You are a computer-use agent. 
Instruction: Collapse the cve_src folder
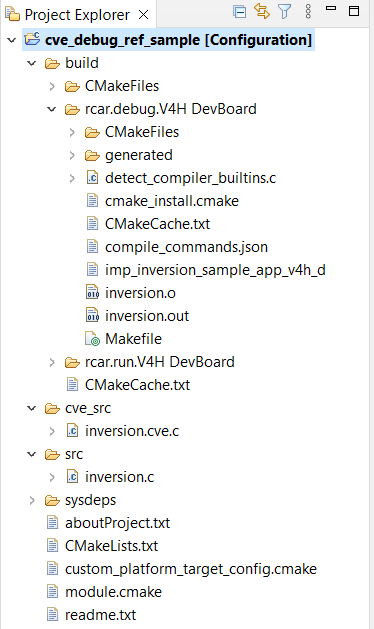point(32,408)
